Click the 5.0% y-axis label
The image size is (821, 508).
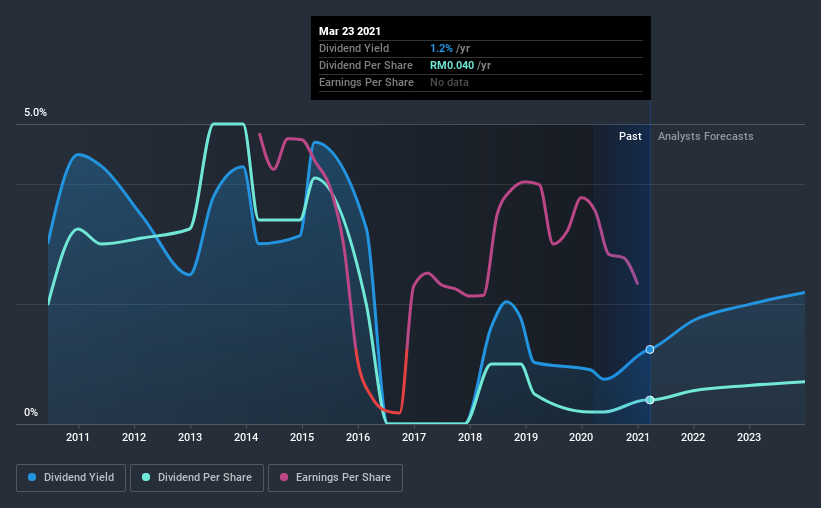click(x=36, y=113)
